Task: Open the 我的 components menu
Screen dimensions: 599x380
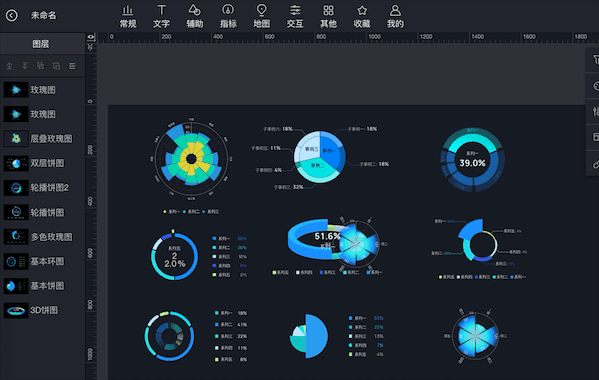Action: click(x=395, y=16)
